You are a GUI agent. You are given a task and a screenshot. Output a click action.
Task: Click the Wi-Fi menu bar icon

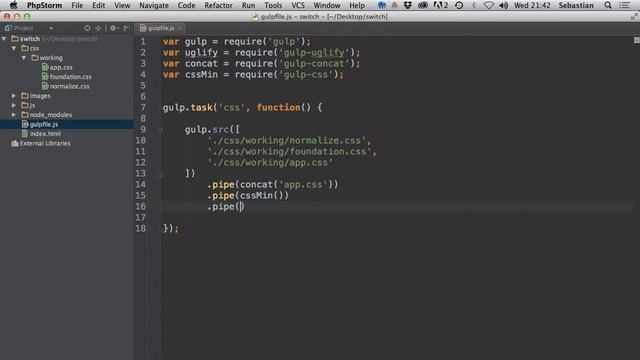pyautogui.click(x=489, y=5)
